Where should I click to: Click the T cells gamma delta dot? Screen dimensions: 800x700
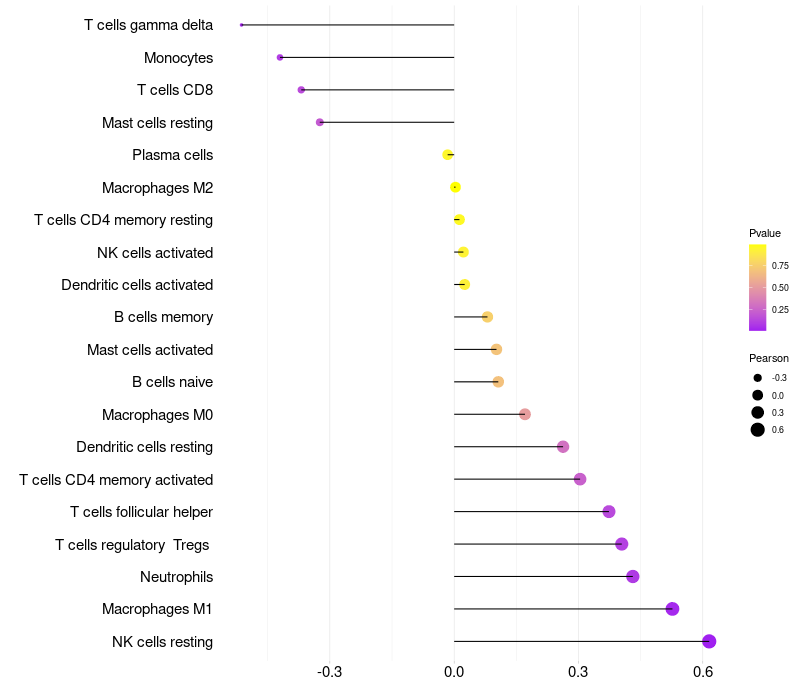coord(242,25)
